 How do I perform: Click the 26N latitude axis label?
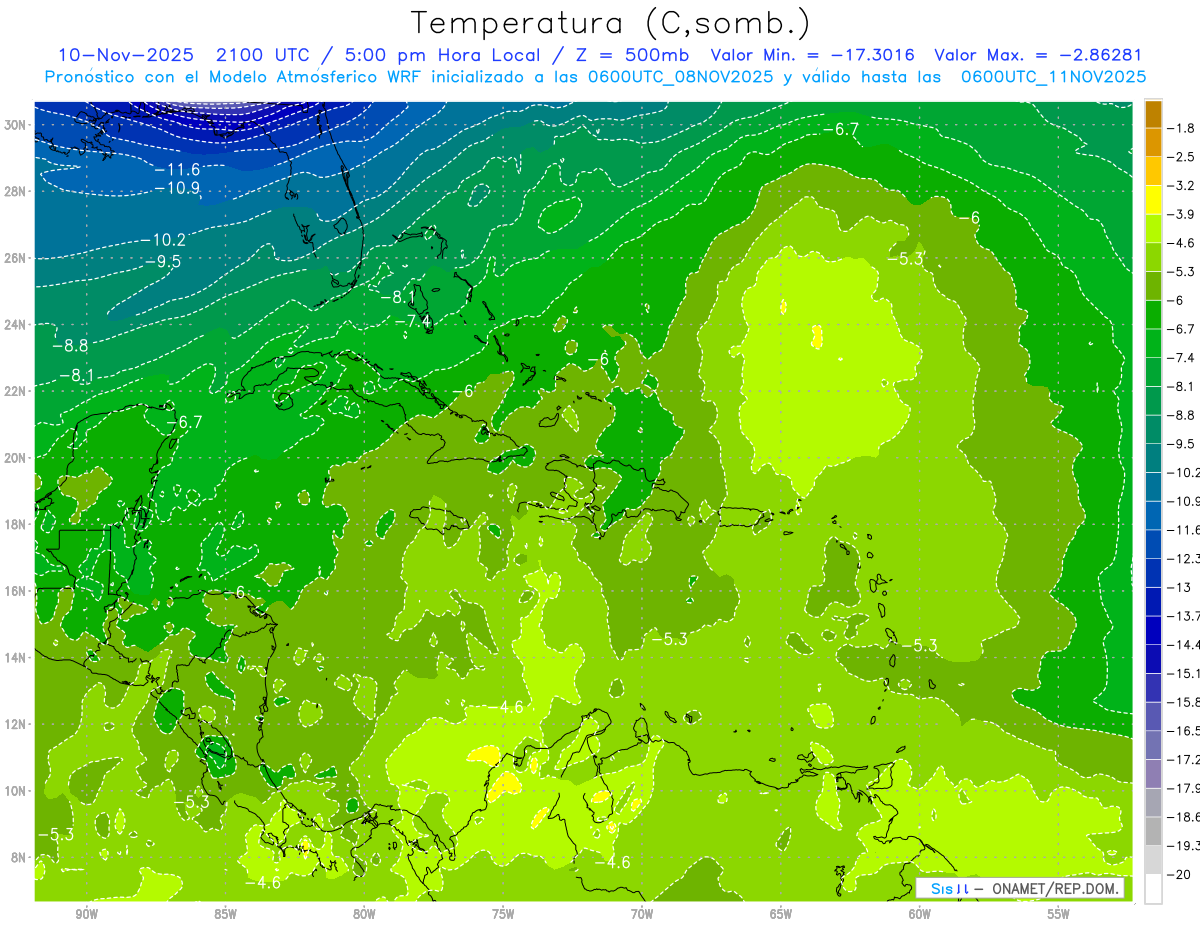tap(17, 258)
